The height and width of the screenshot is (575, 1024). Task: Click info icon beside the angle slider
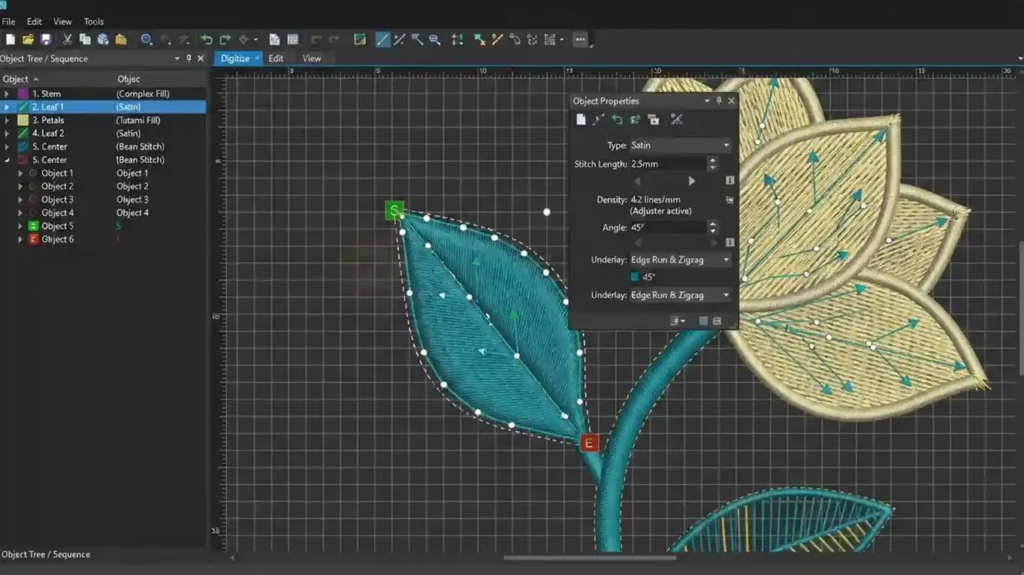point(729,242)
